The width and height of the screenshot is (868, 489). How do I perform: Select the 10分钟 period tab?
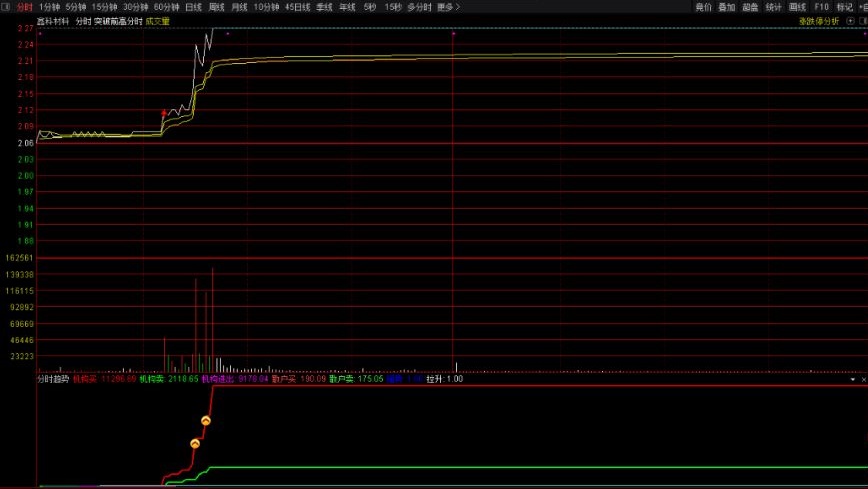point(266,7)
